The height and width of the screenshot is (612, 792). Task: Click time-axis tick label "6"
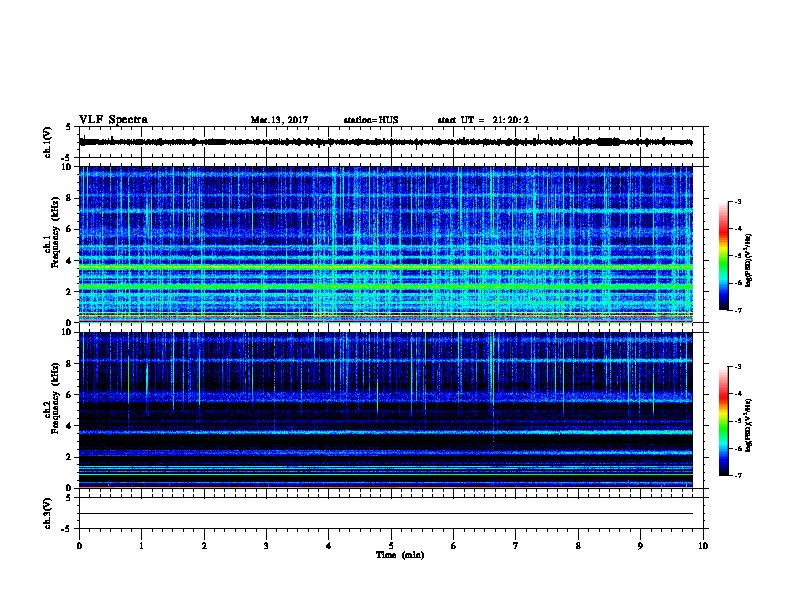pyautogui.click(x=454, y=545)
